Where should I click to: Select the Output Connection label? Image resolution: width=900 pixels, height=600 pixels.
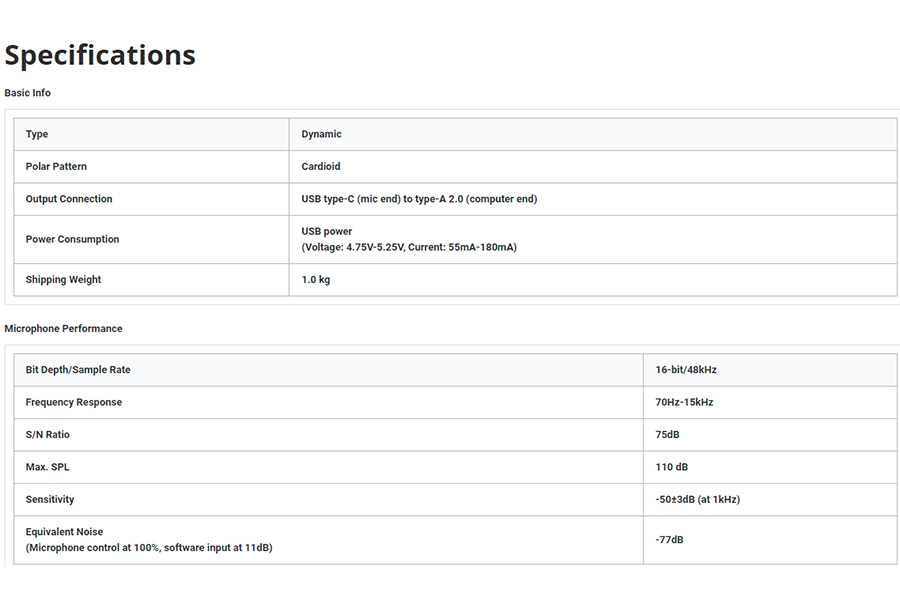pyautogui.click(x=69, y=199)
